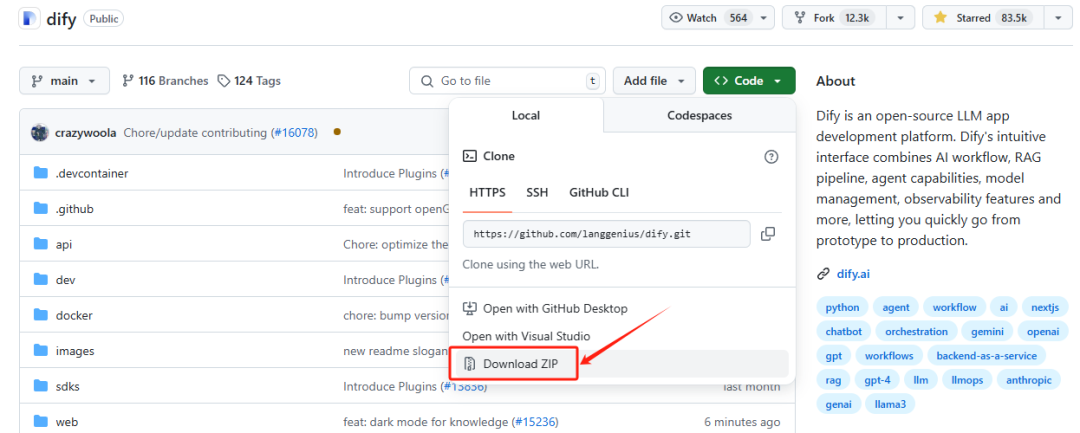1080x433 pixels.
Task: Click the dify repository logo icon
Action: [29, 18]
